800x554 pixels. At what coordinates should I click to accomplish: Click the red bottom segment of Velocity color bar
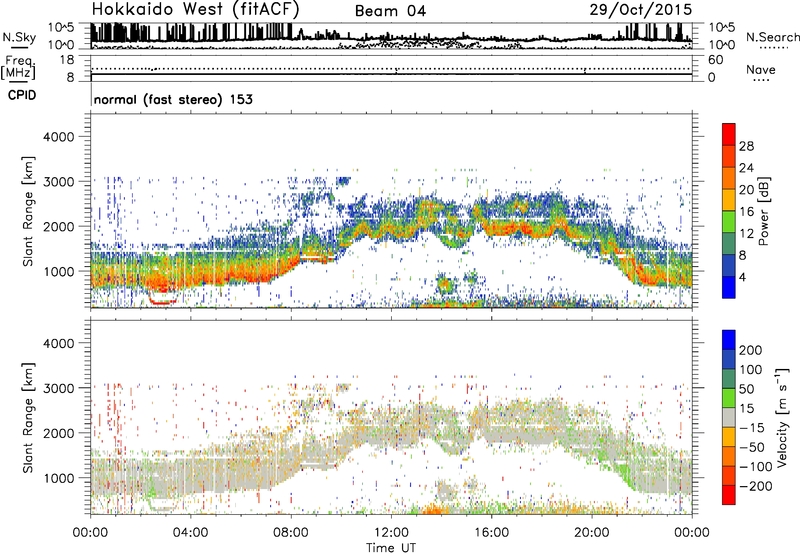point(729,495)
